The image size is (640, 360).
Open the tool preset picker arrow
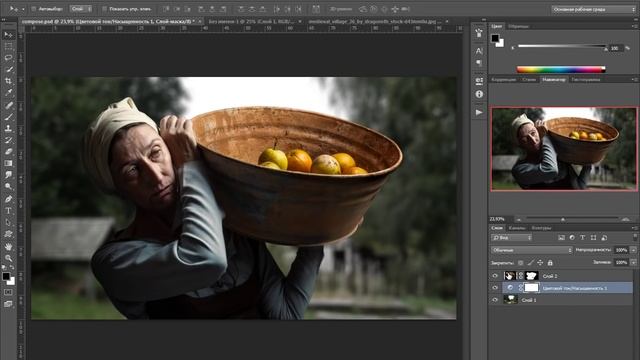(23, 9)
